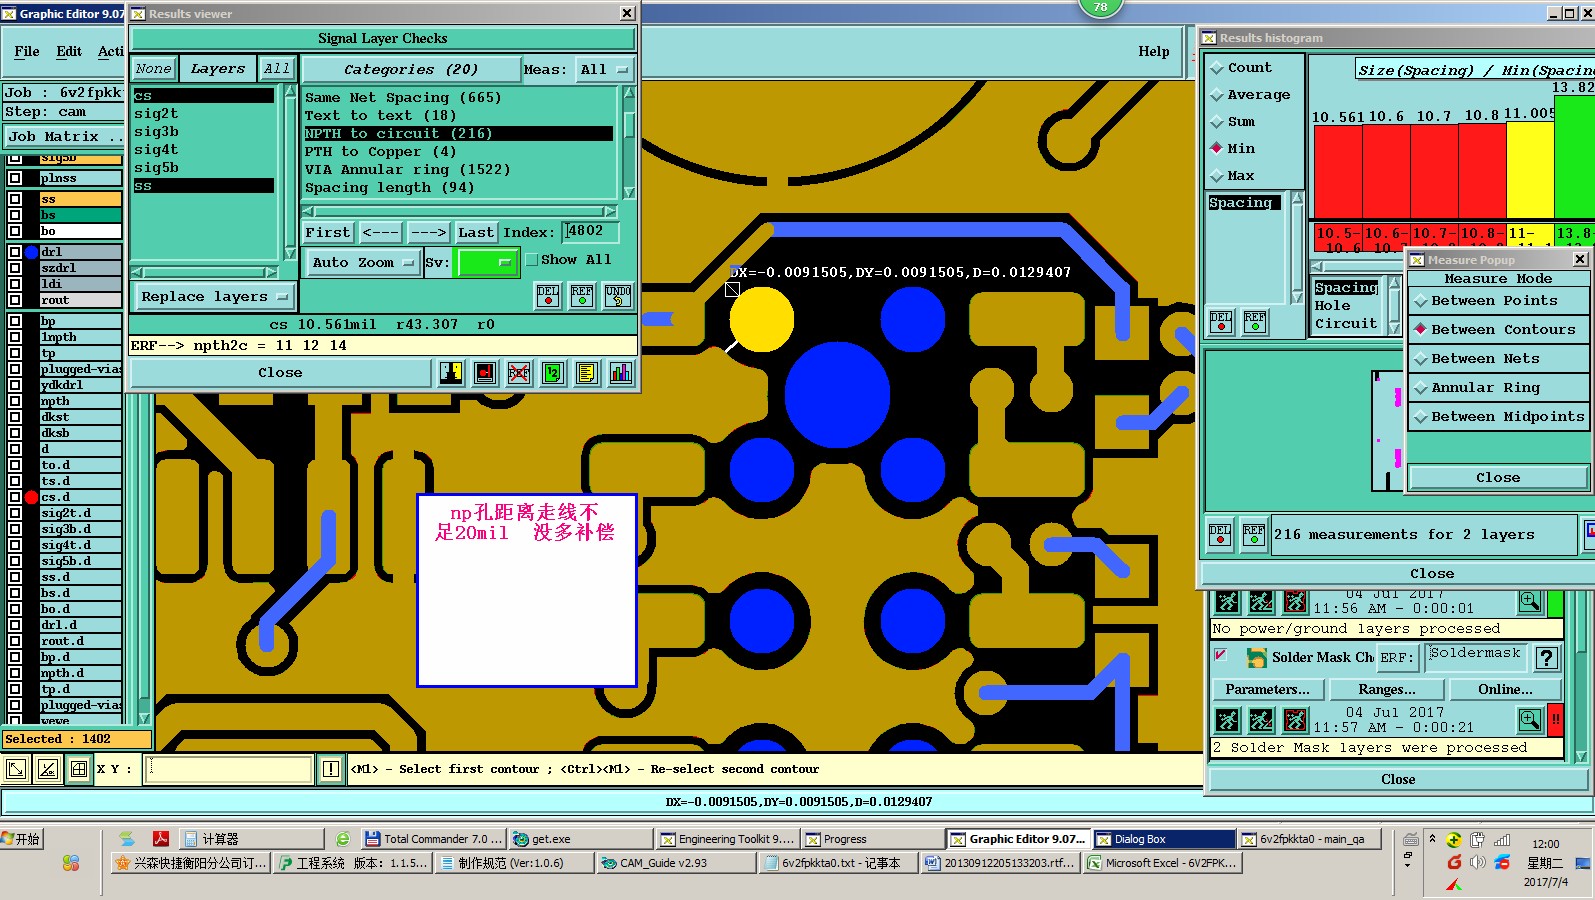The image size is (1595, 900).
Task: Click the Index input field
Action: (x=591, y=232)
